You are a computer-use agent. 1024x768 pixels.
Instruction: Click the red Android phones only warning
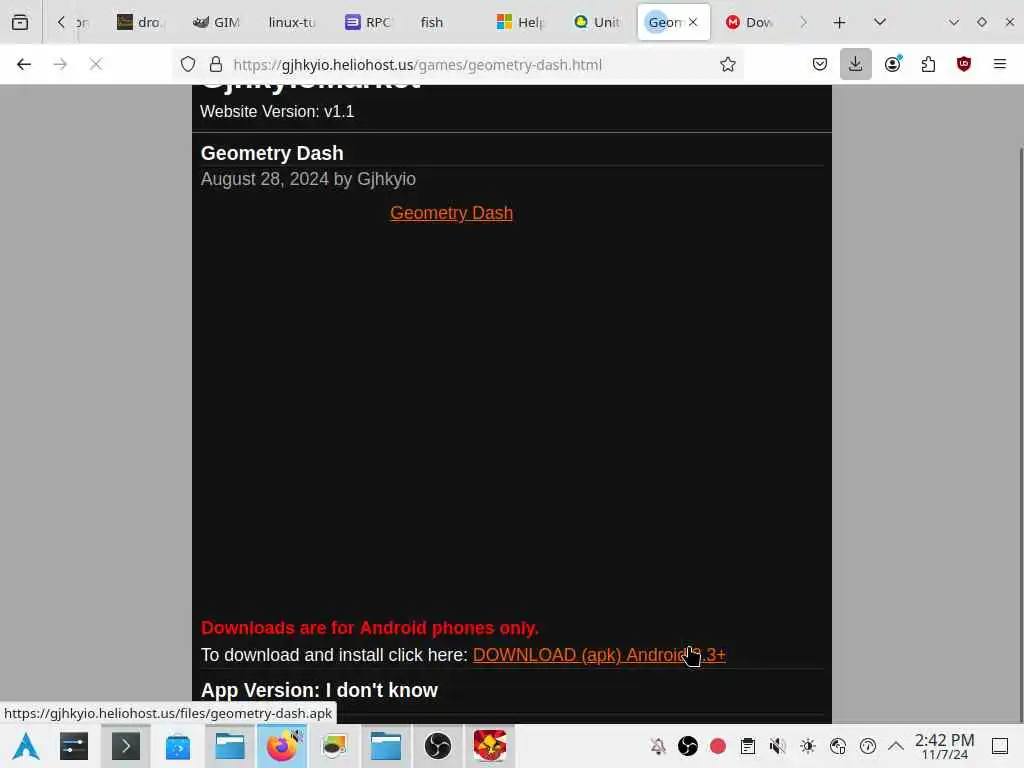coord(370,628)
